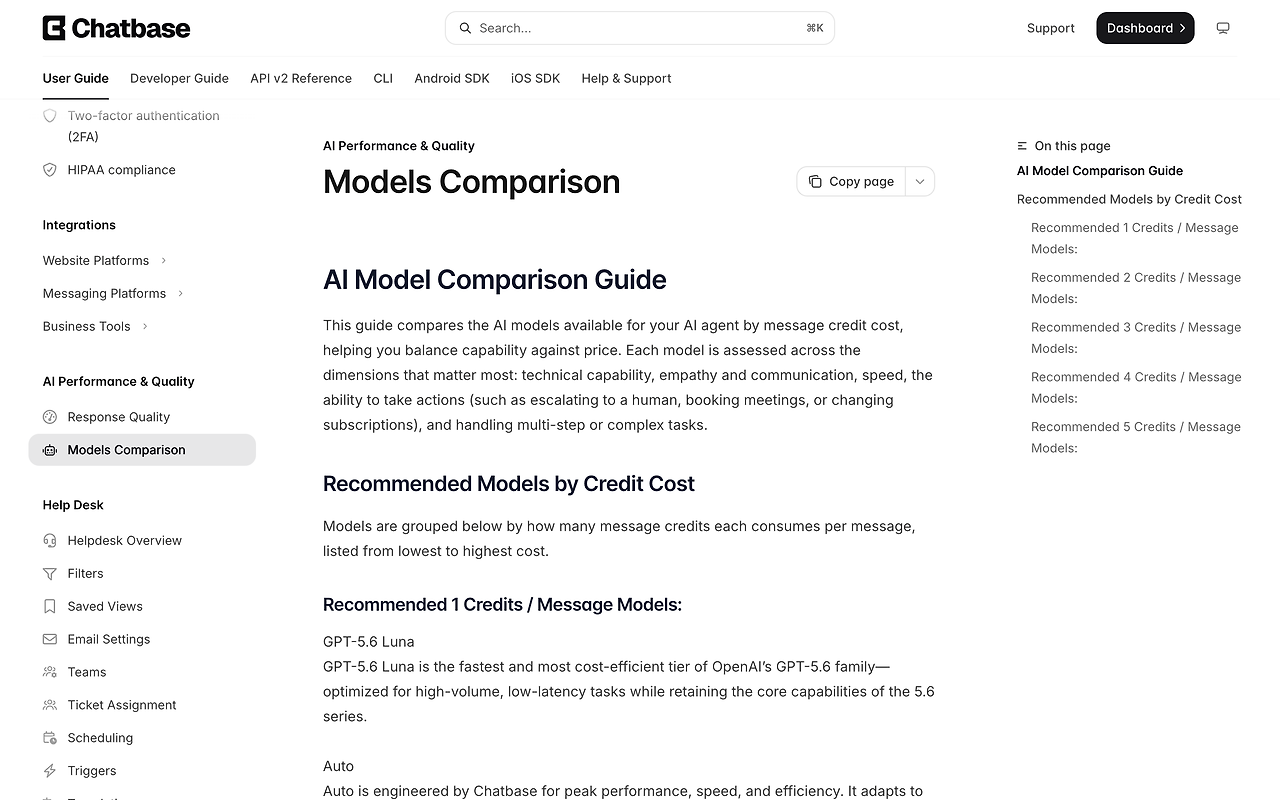This screenshot has width=1280, height=800.
Task: Open the Dashboard button
Action: (x=1145, y=28)
